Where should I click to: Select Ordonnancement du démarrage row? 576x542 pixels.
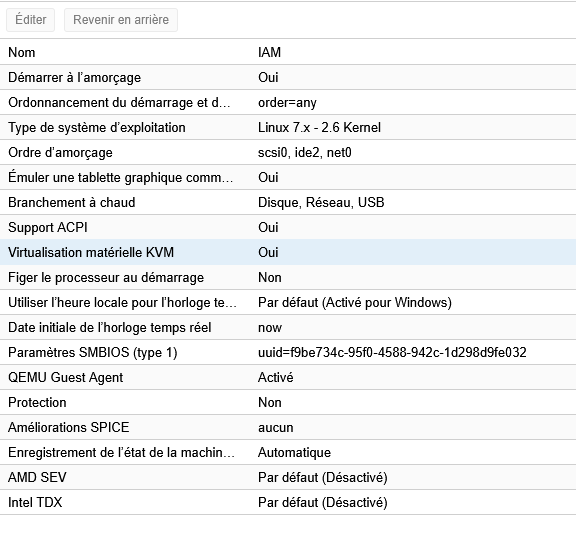(288, 103)
